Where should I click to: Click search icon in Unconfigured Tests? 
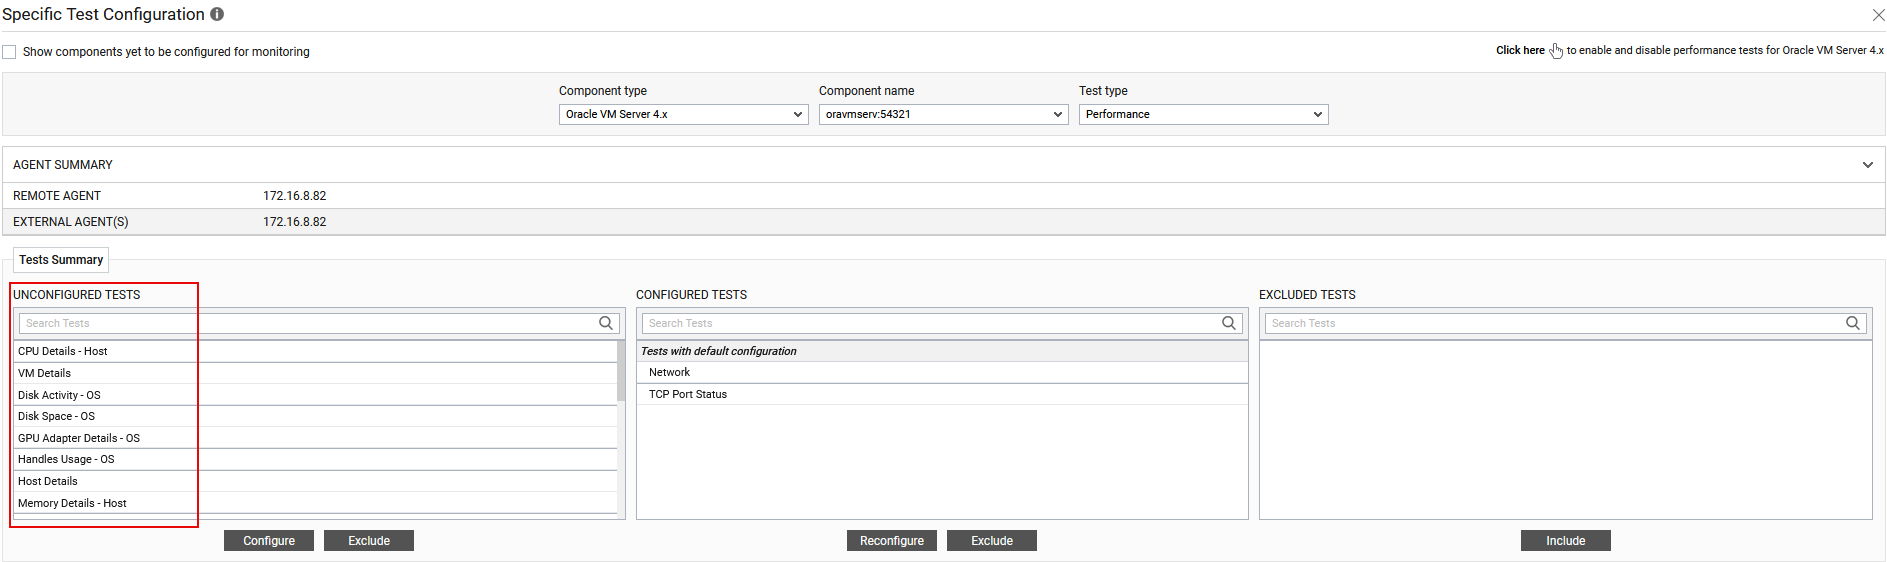pyautogui.click(x=606, y=323)
